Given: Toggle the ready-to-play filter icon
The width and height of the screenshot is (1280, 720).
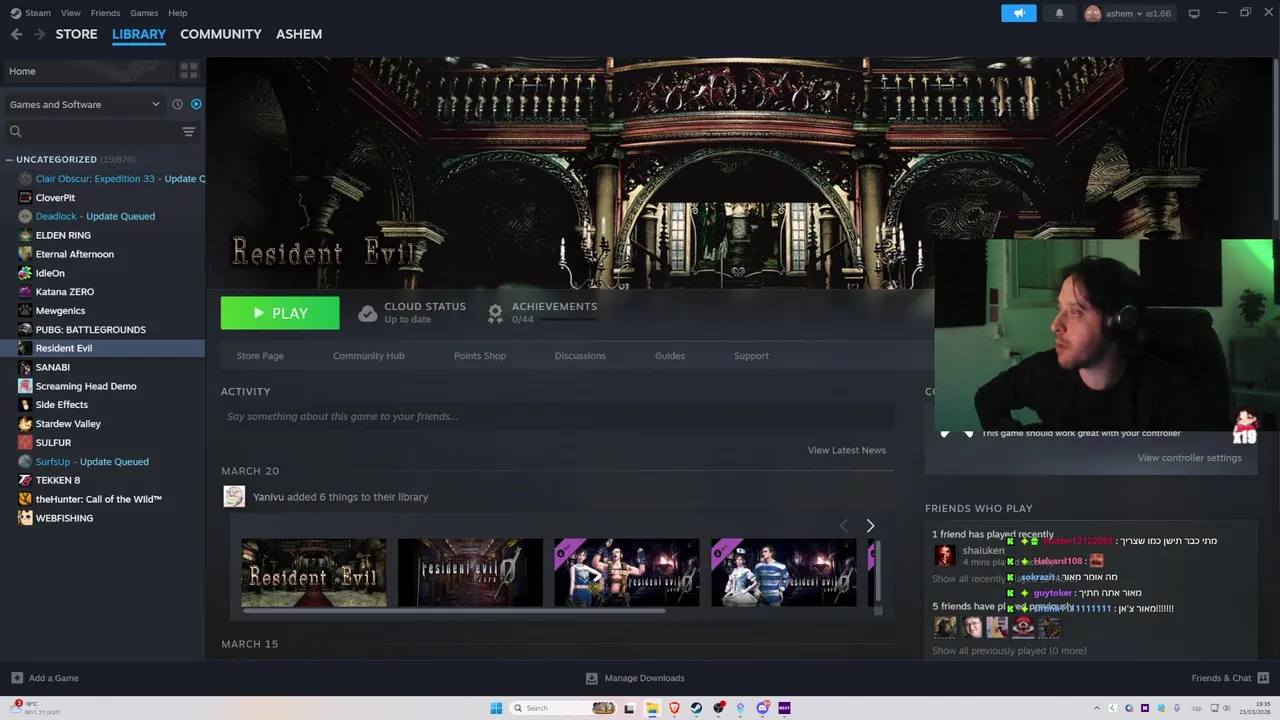Looking at the screenshot, I should (x=196, y=104).
